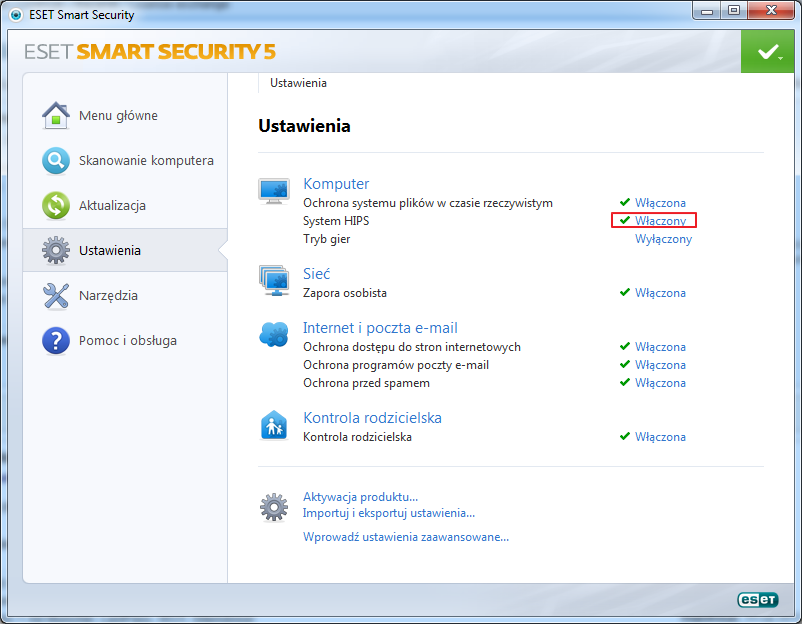Image resolution: width=802 pixels, height=624 pixels.
Task: Toggle e-mail client protection Włączona status
Action: [x=660, y=365]
